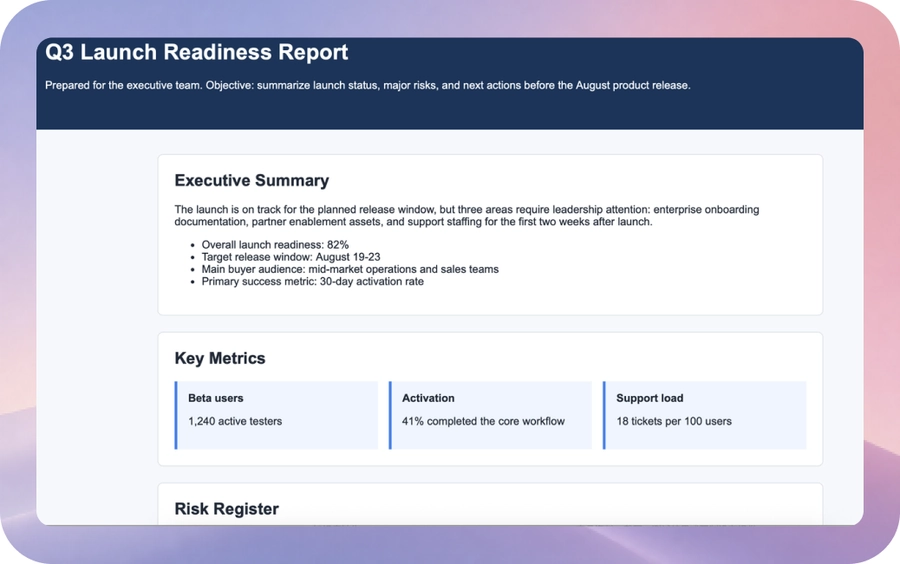900x564 pixels.
Task: Click the Risk Register heading
Action: [227, 509]
